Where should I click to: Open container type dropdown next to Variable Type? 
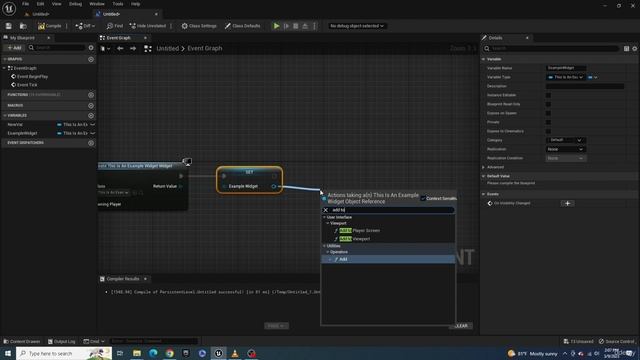coord(593,77)
